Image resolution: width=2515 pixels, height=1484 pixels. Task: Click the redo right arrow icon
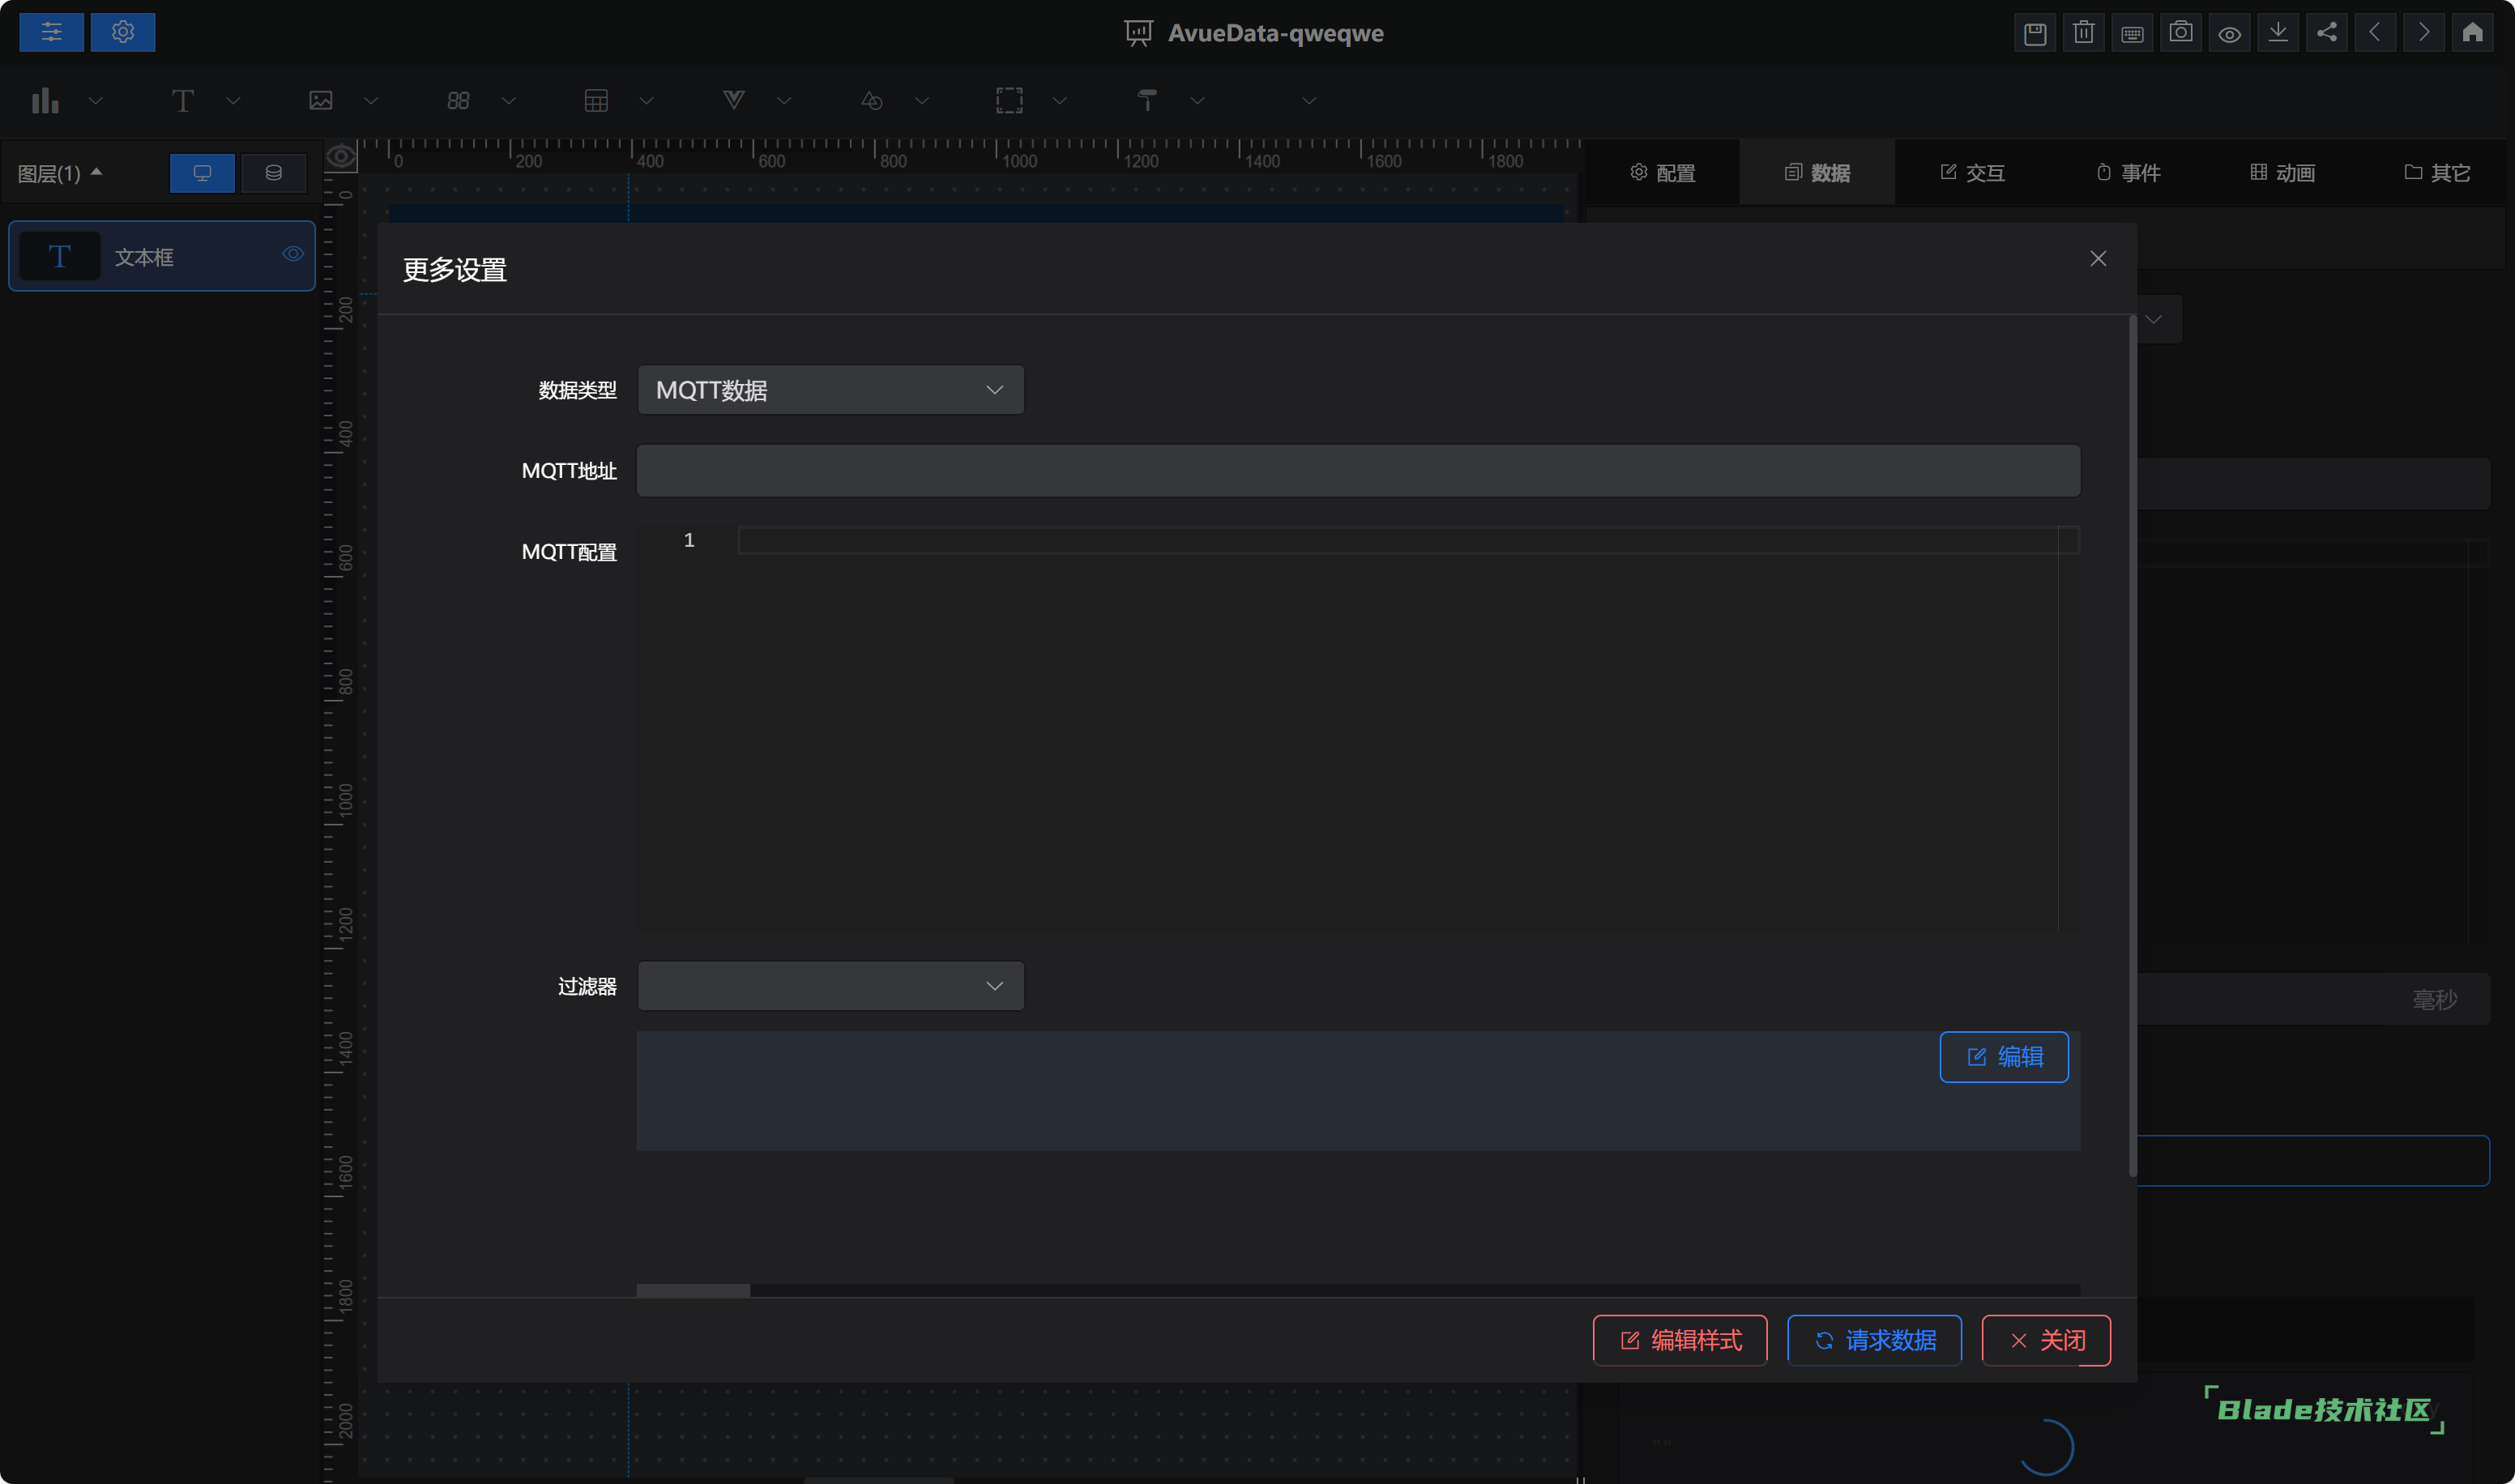coord(2424,33)
